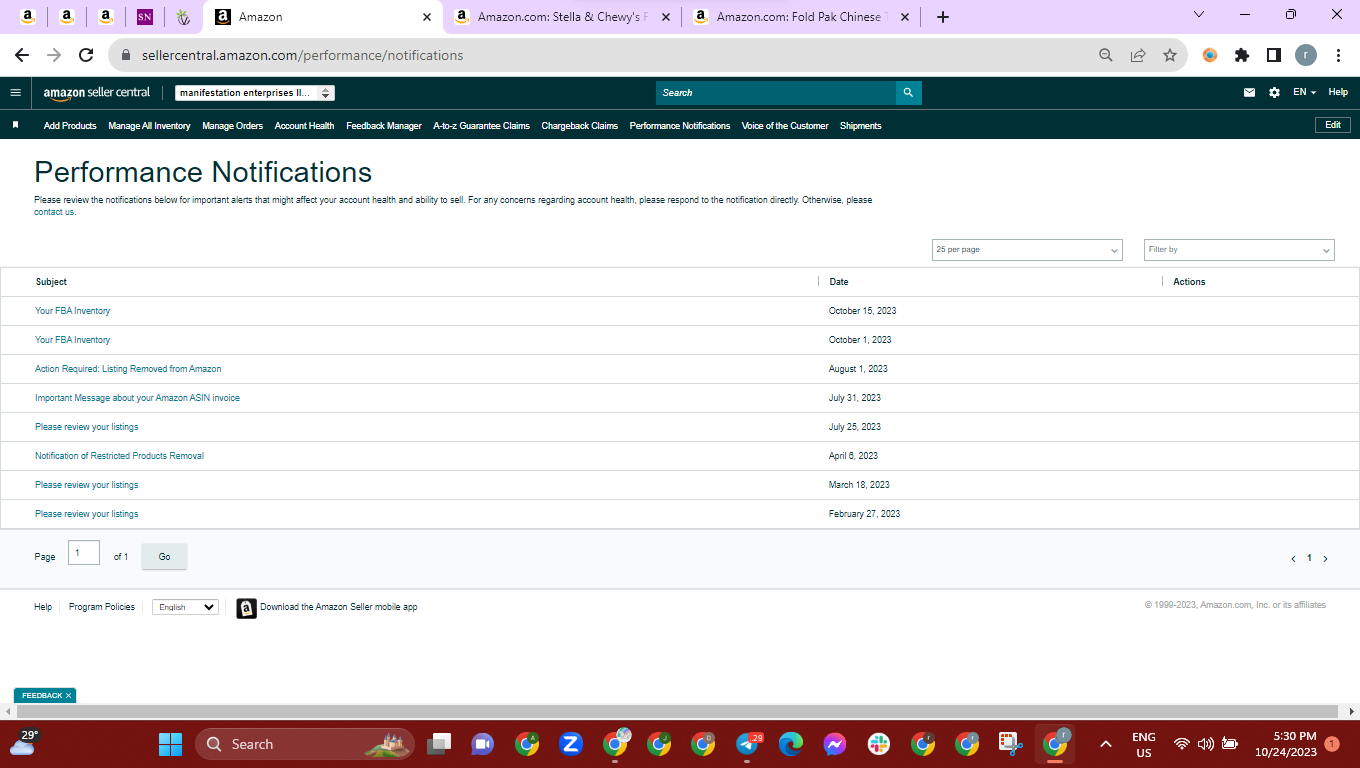Open the Seller Central settings gear
The width and height of the screenshot is (1360, 768).
pyautogui.click(x=1274, y=92)
